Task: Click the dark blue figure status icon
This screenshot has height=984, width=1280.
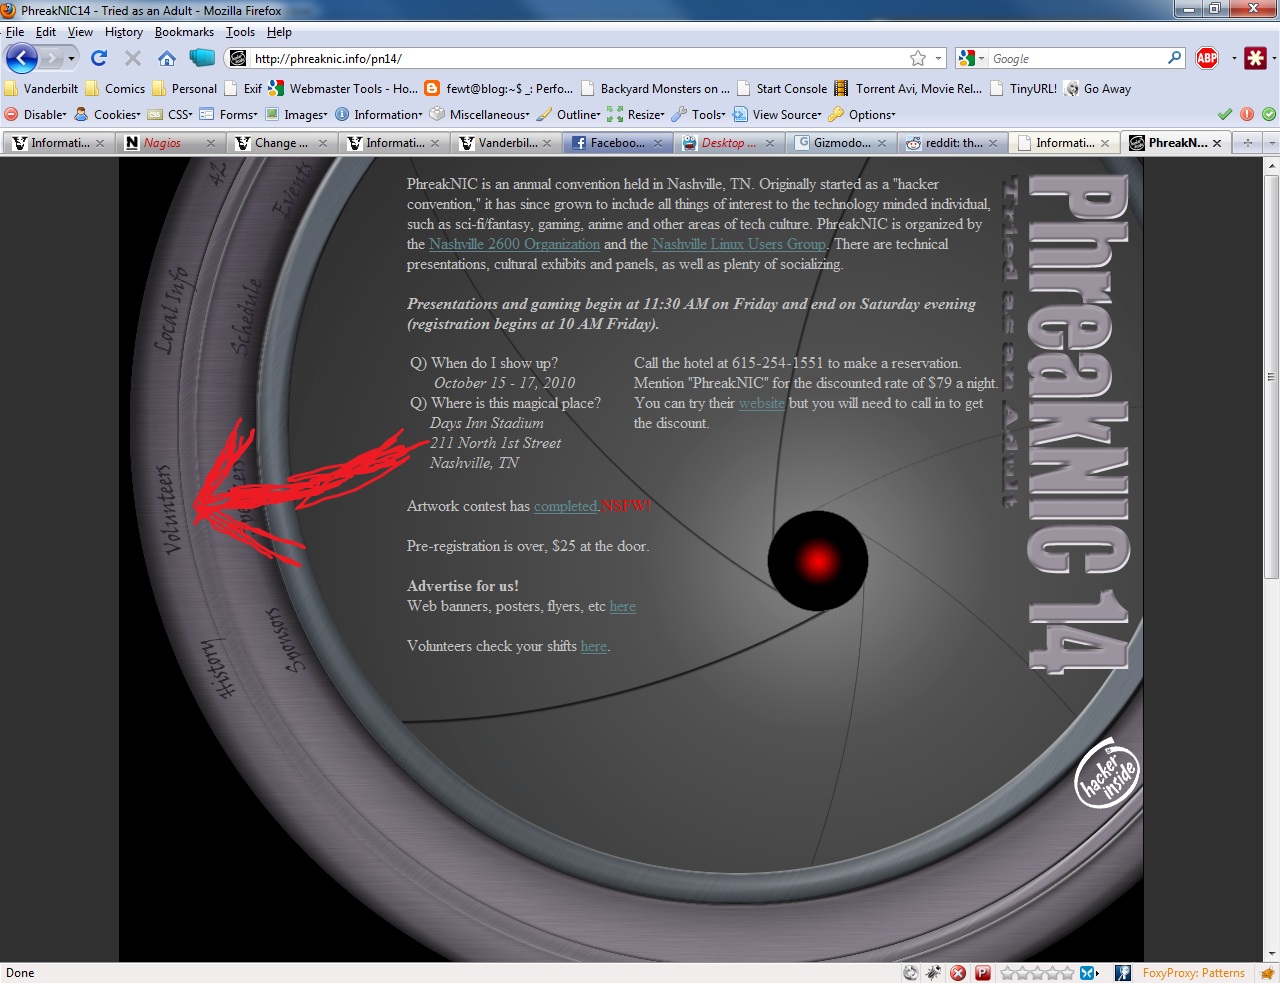Action: pyautogui.click(x=1123, y=973)
